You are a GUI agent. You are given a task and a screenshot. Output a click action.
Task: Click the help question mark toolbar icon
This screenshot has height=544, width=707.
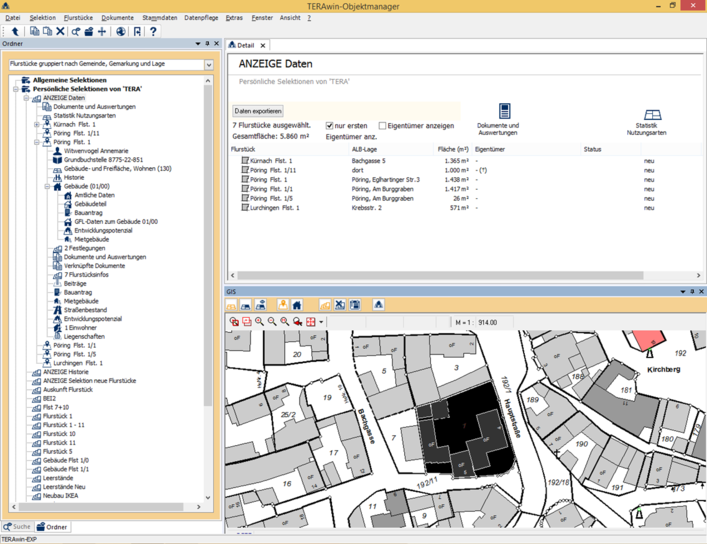tap(153, 32)
